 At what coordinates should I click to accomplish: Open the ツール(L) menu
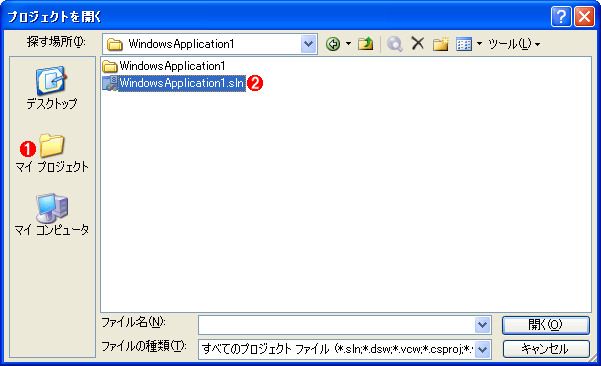pyautogui.click(x=514, y=44)
